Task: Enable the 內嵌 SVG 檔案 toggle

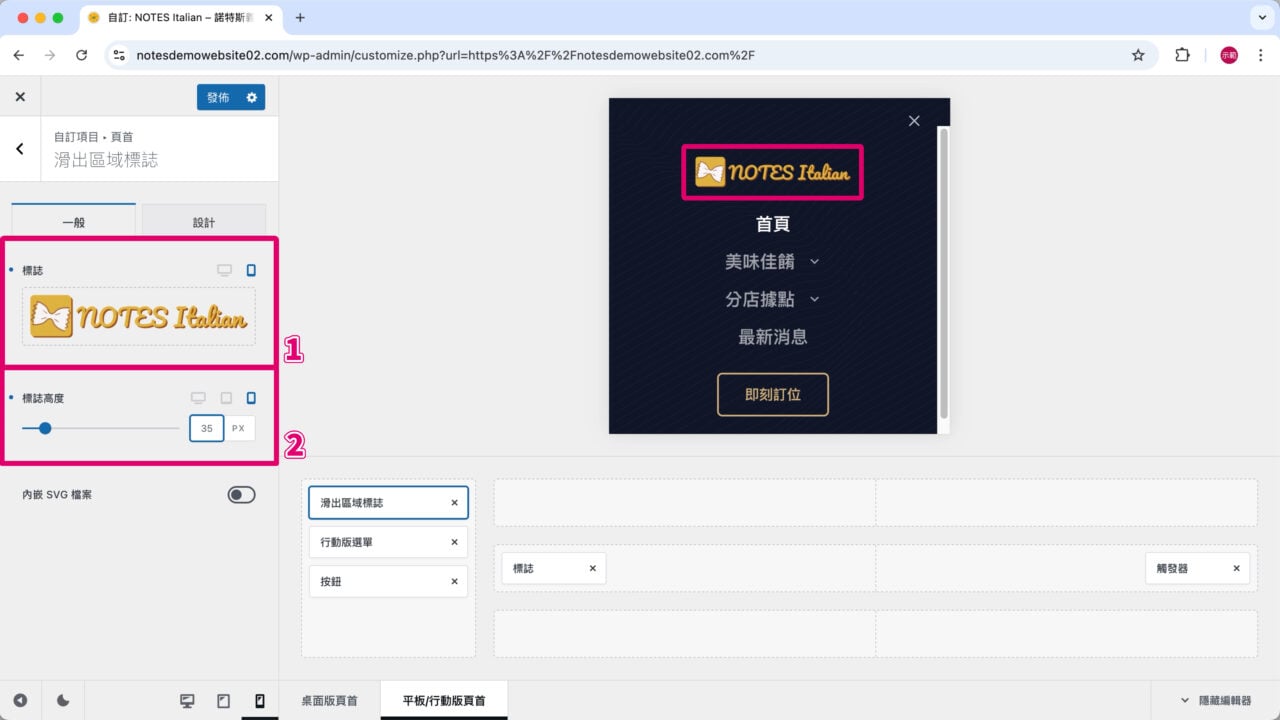Action: (x=241, y=494)
